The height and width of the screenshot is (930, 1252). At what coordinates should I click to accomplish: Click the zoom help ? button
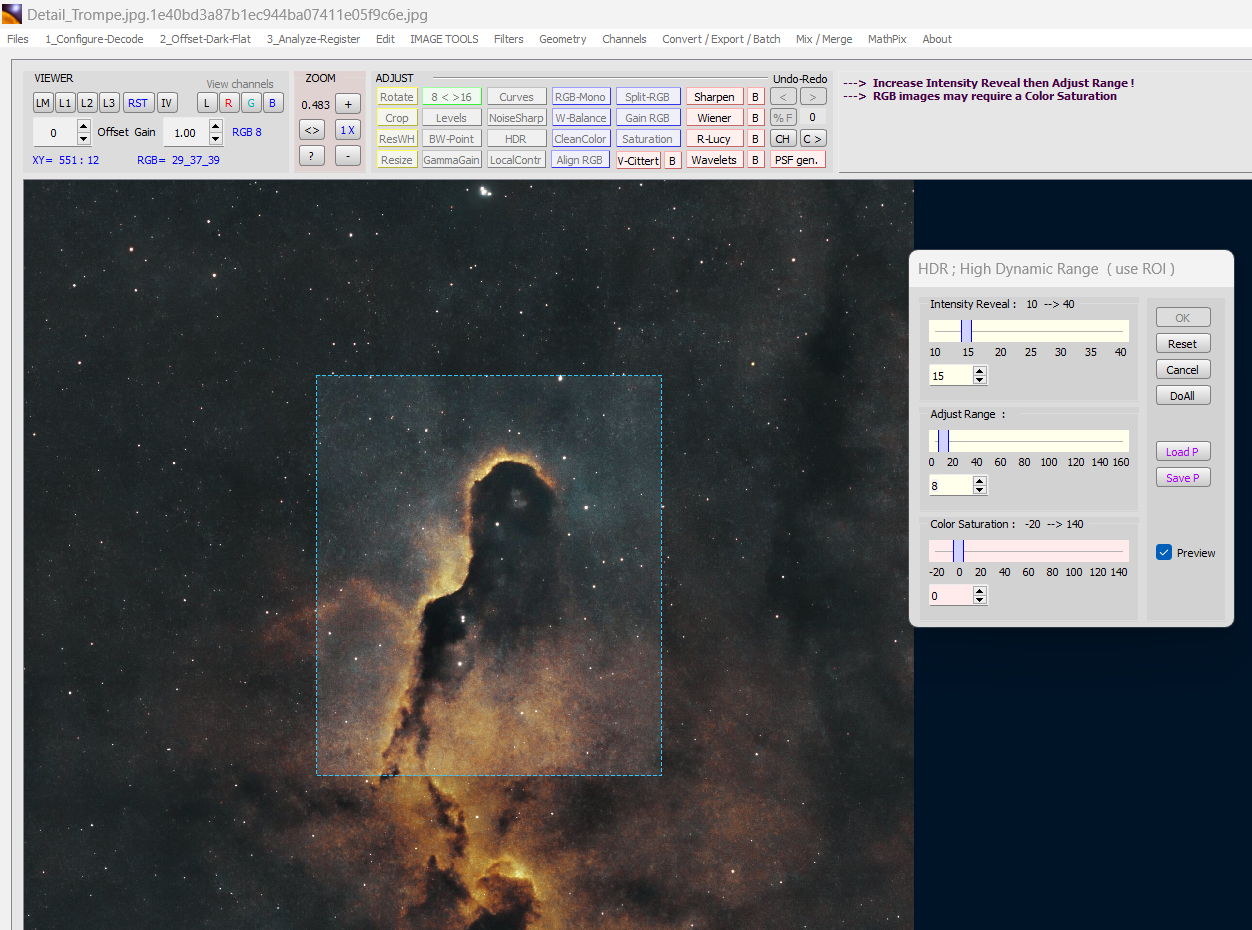pos(312,156)
